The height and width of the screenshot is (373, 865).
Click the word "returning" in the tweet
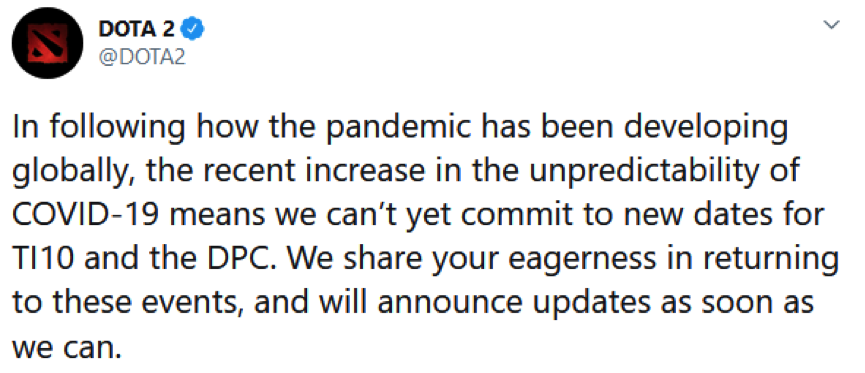[768, 259]
